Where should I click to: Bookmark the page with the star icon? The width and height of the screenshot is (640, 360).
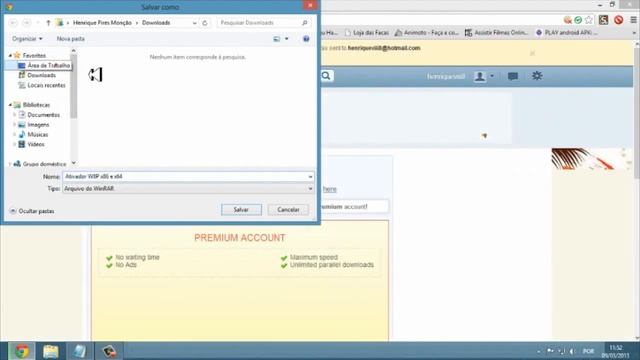pyautogui.click(x=589, y=20)
